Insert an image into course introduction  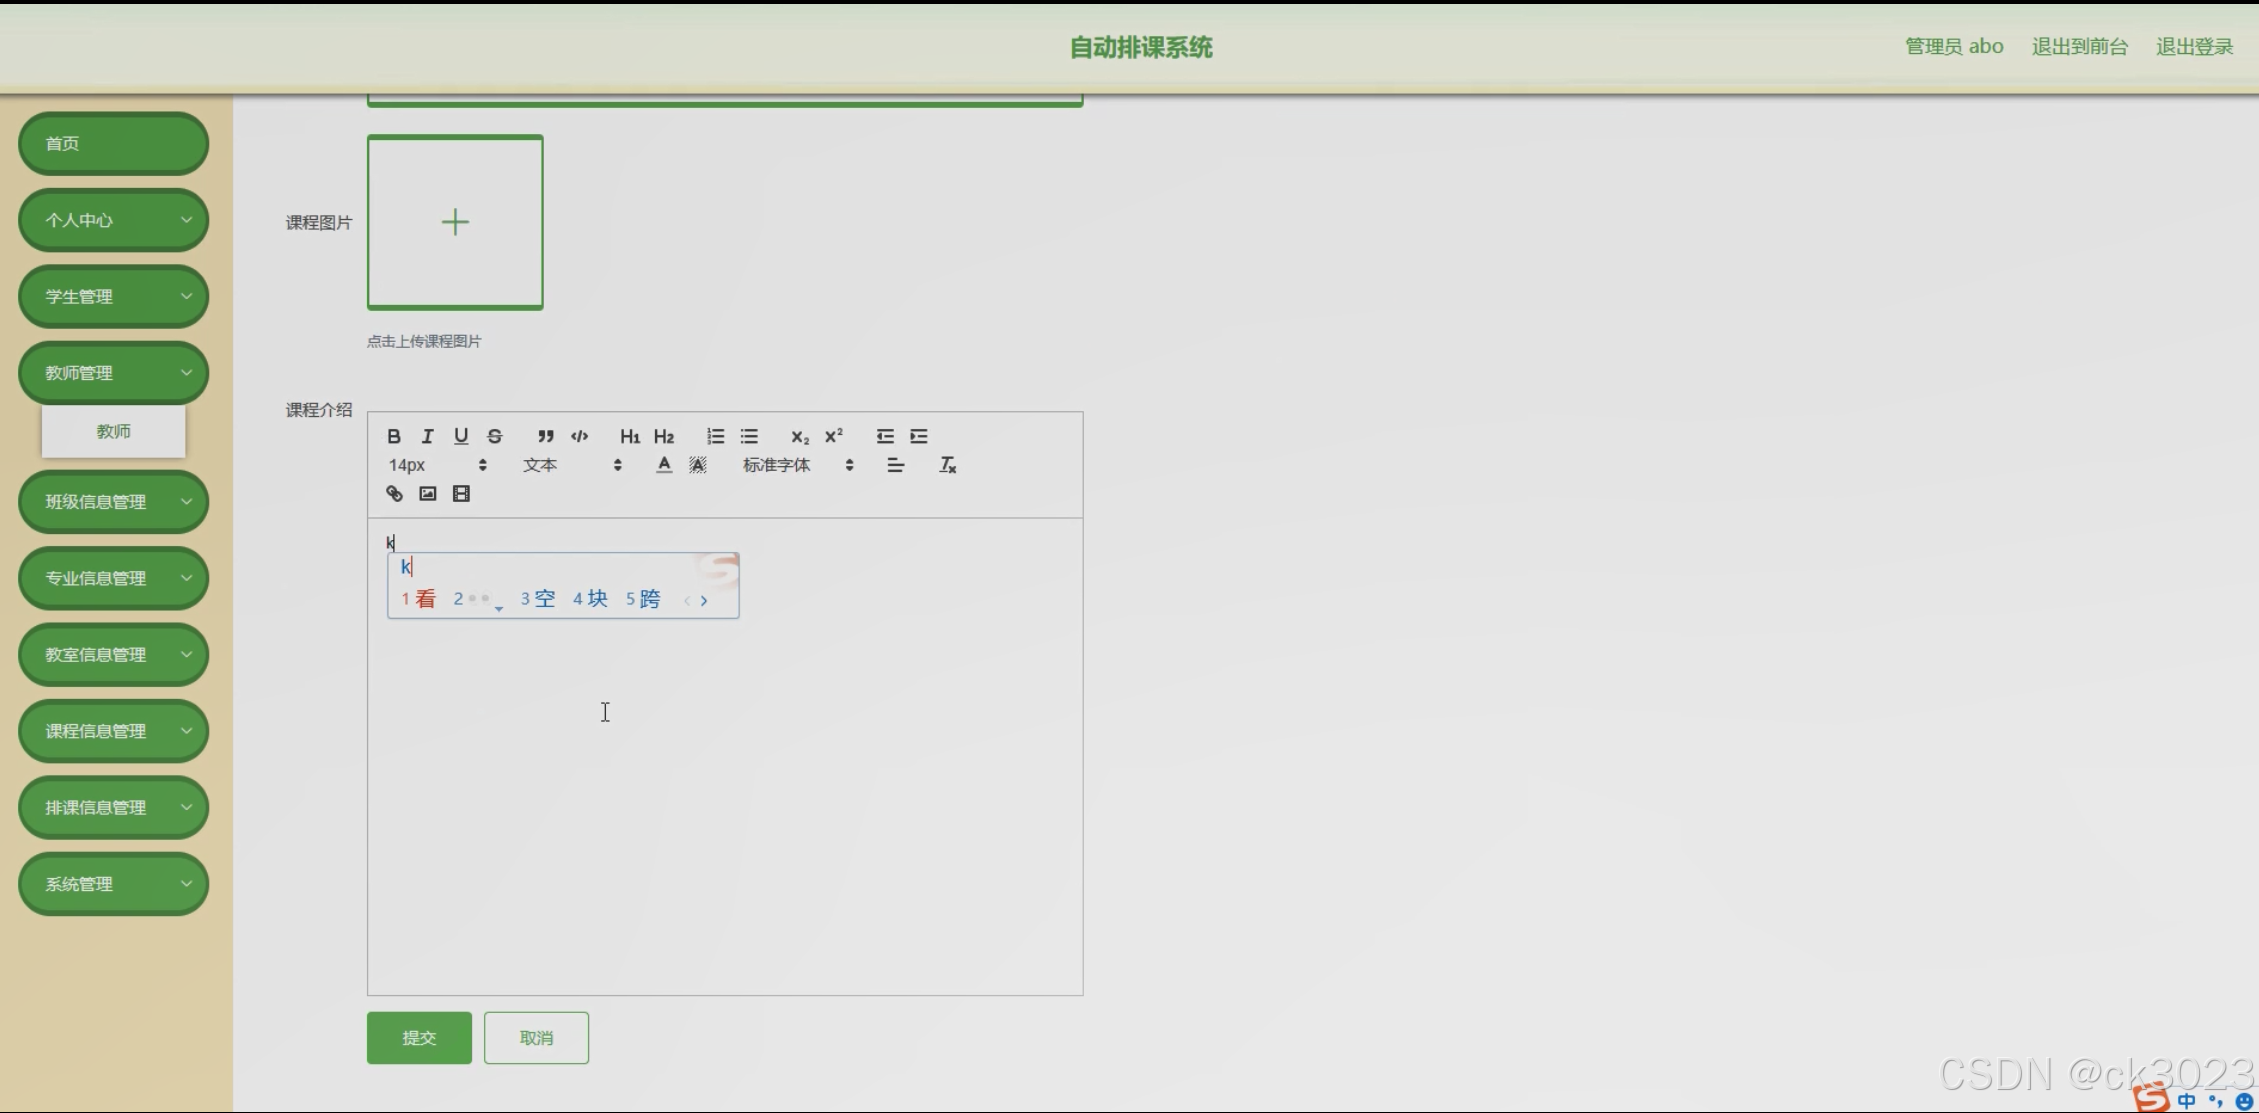click(428, 494)
